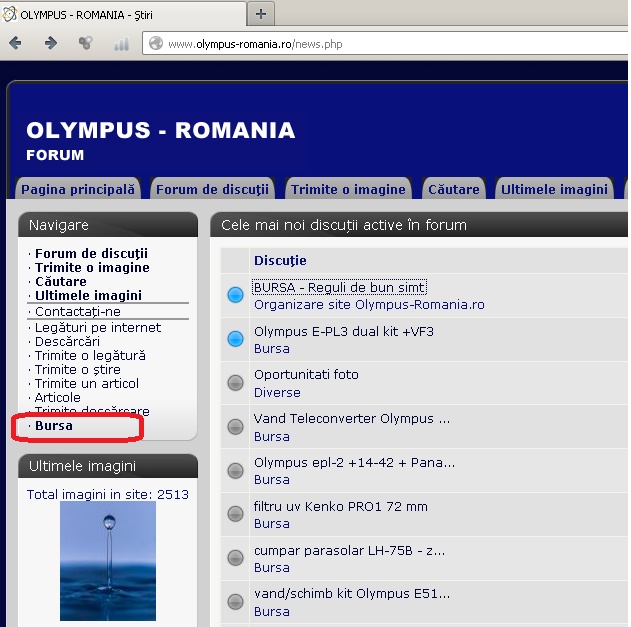
Task: Click the Cele mai noi discuții active header
Action: pos(419,225)
